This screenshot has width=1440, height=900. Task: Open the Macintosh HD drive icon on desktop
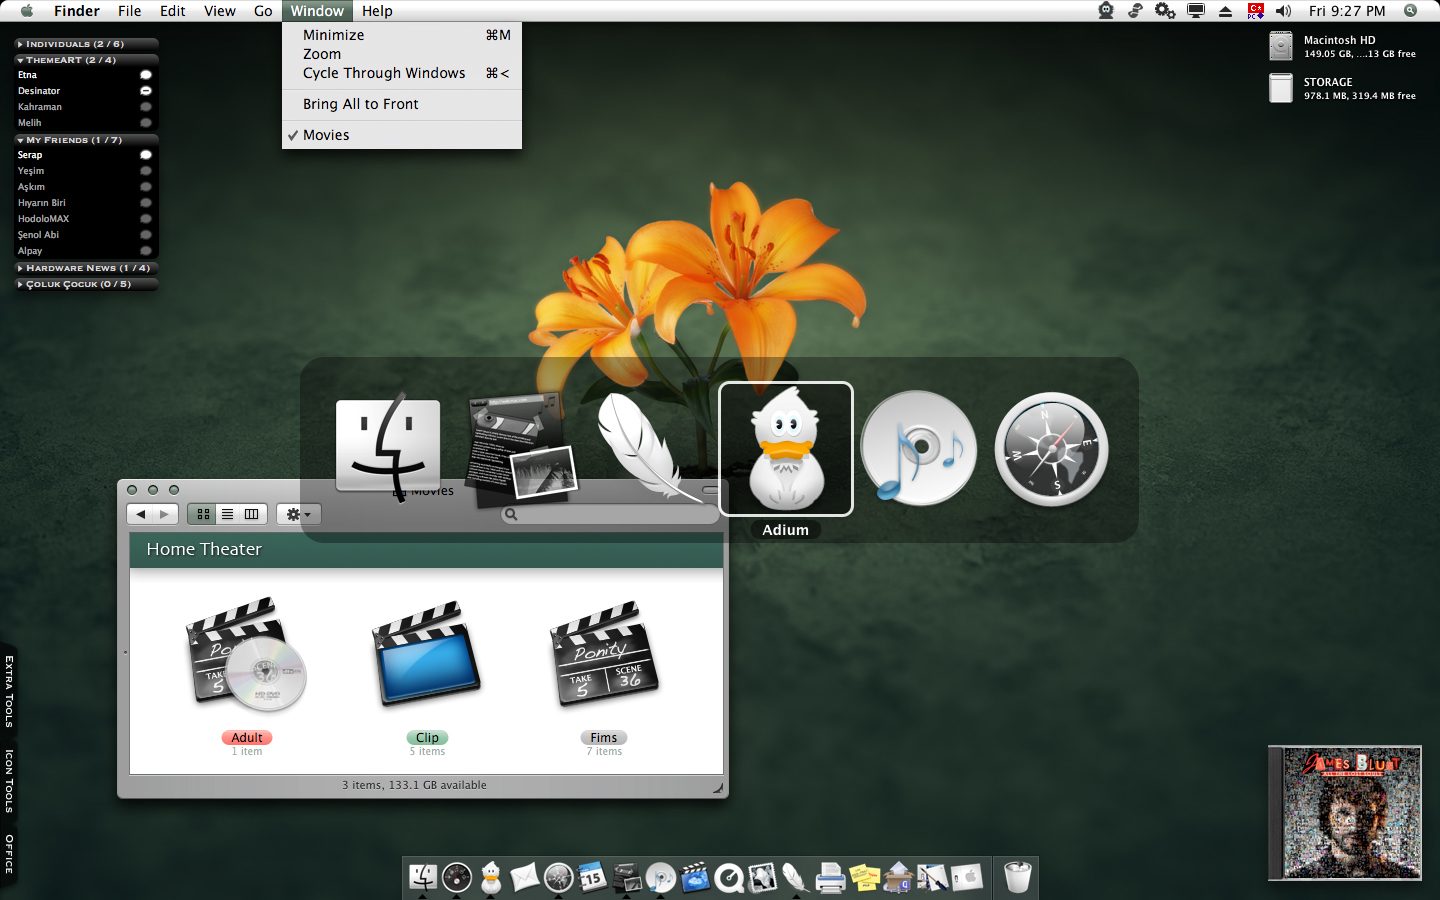tap(1281, 46)
